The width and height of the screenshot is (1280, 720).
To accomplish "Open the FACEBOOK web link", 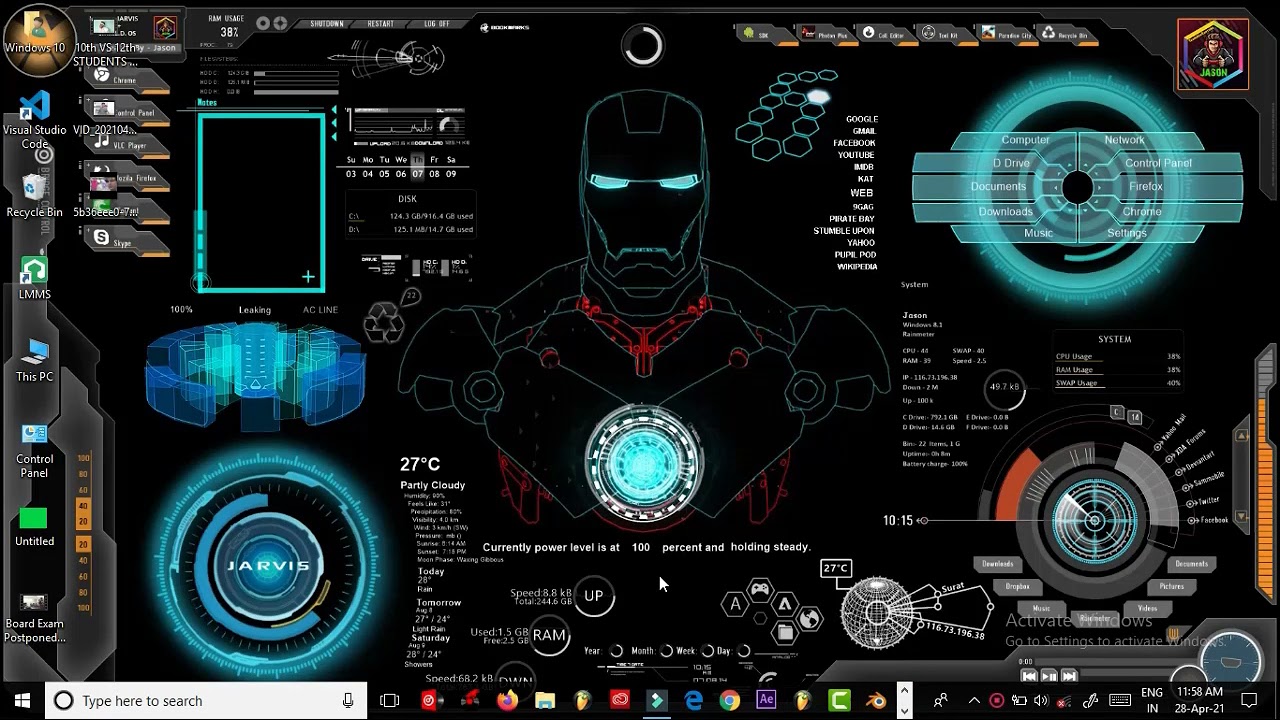I will (x=855, y=143).
